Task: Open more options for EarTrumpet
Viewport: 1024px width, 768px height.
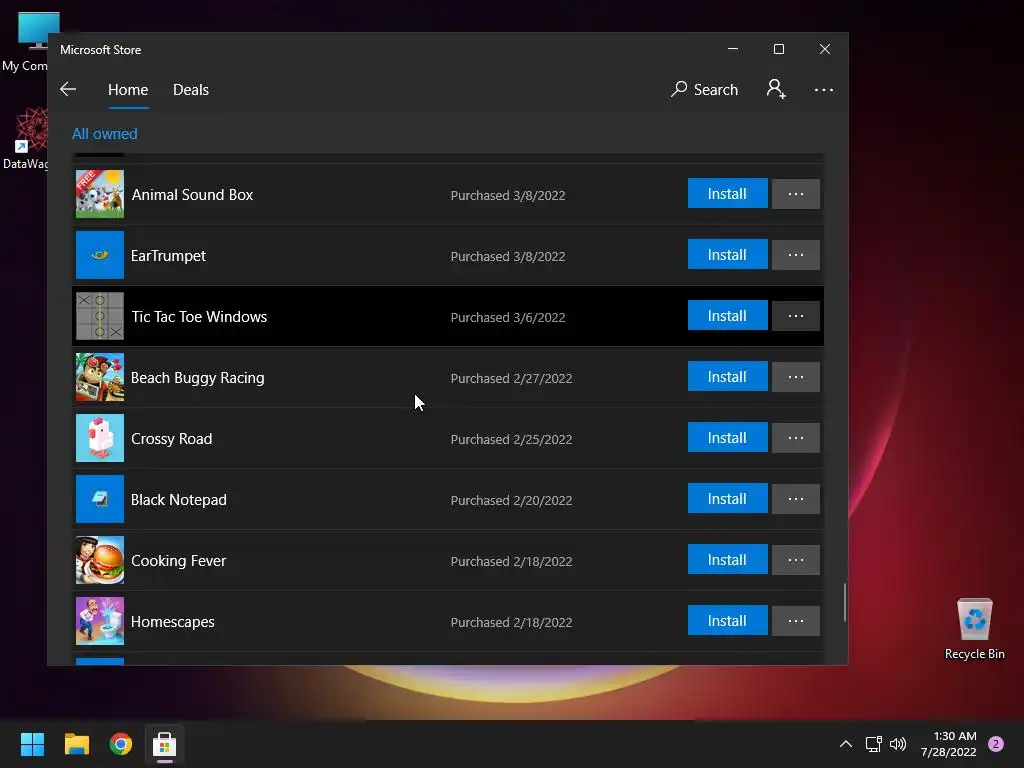Action: (795, 255)
